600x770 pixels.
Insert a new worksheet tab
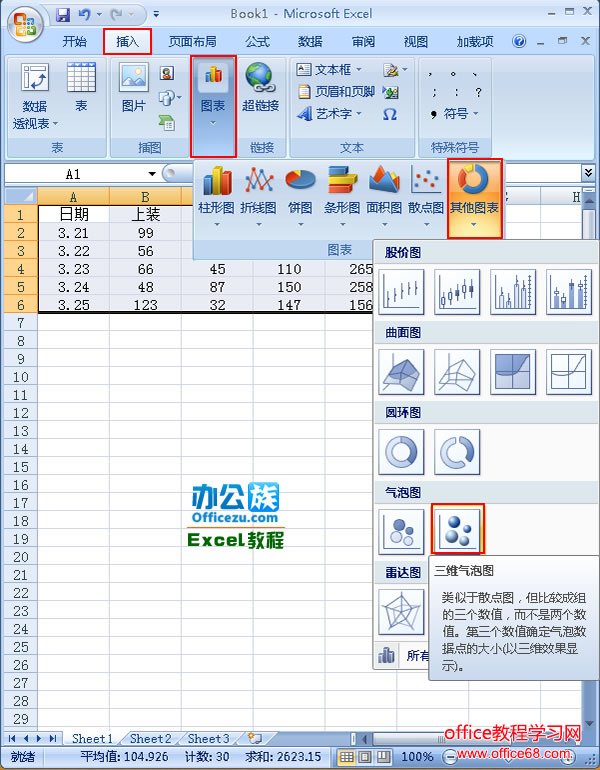[254, 738]
